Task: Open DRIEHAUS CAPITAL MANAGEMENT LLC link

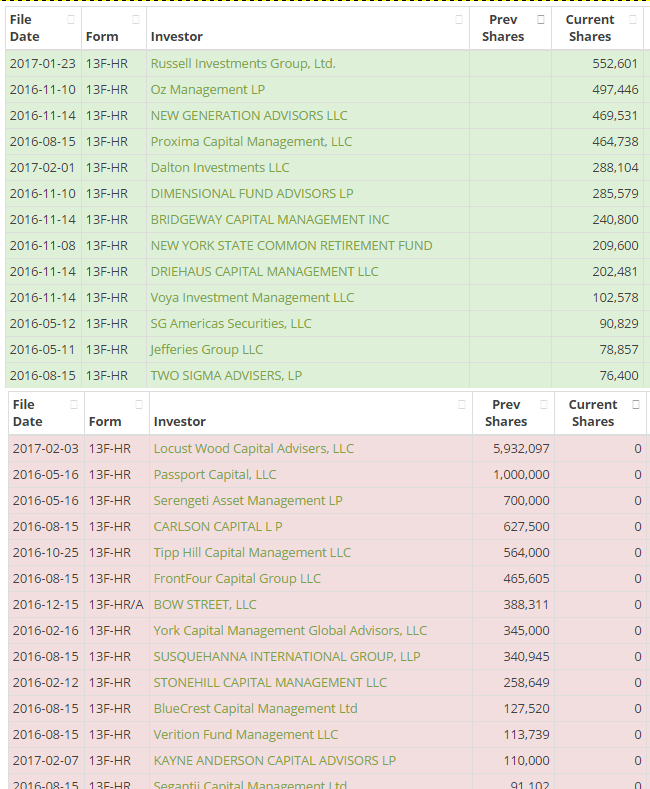Action: point(265,272)
